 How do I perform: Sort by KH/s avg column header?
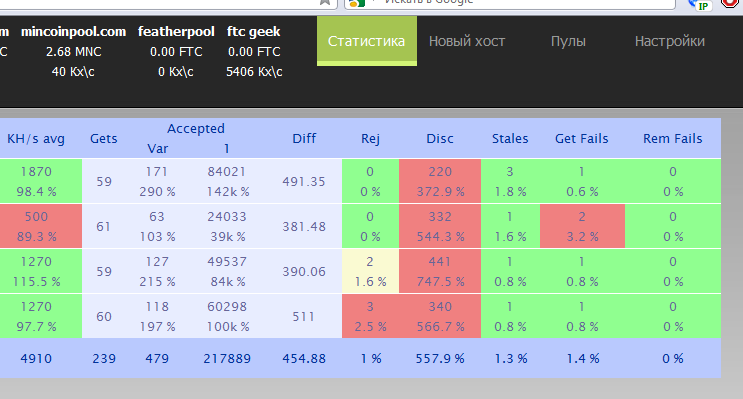[x=36, y=138]
